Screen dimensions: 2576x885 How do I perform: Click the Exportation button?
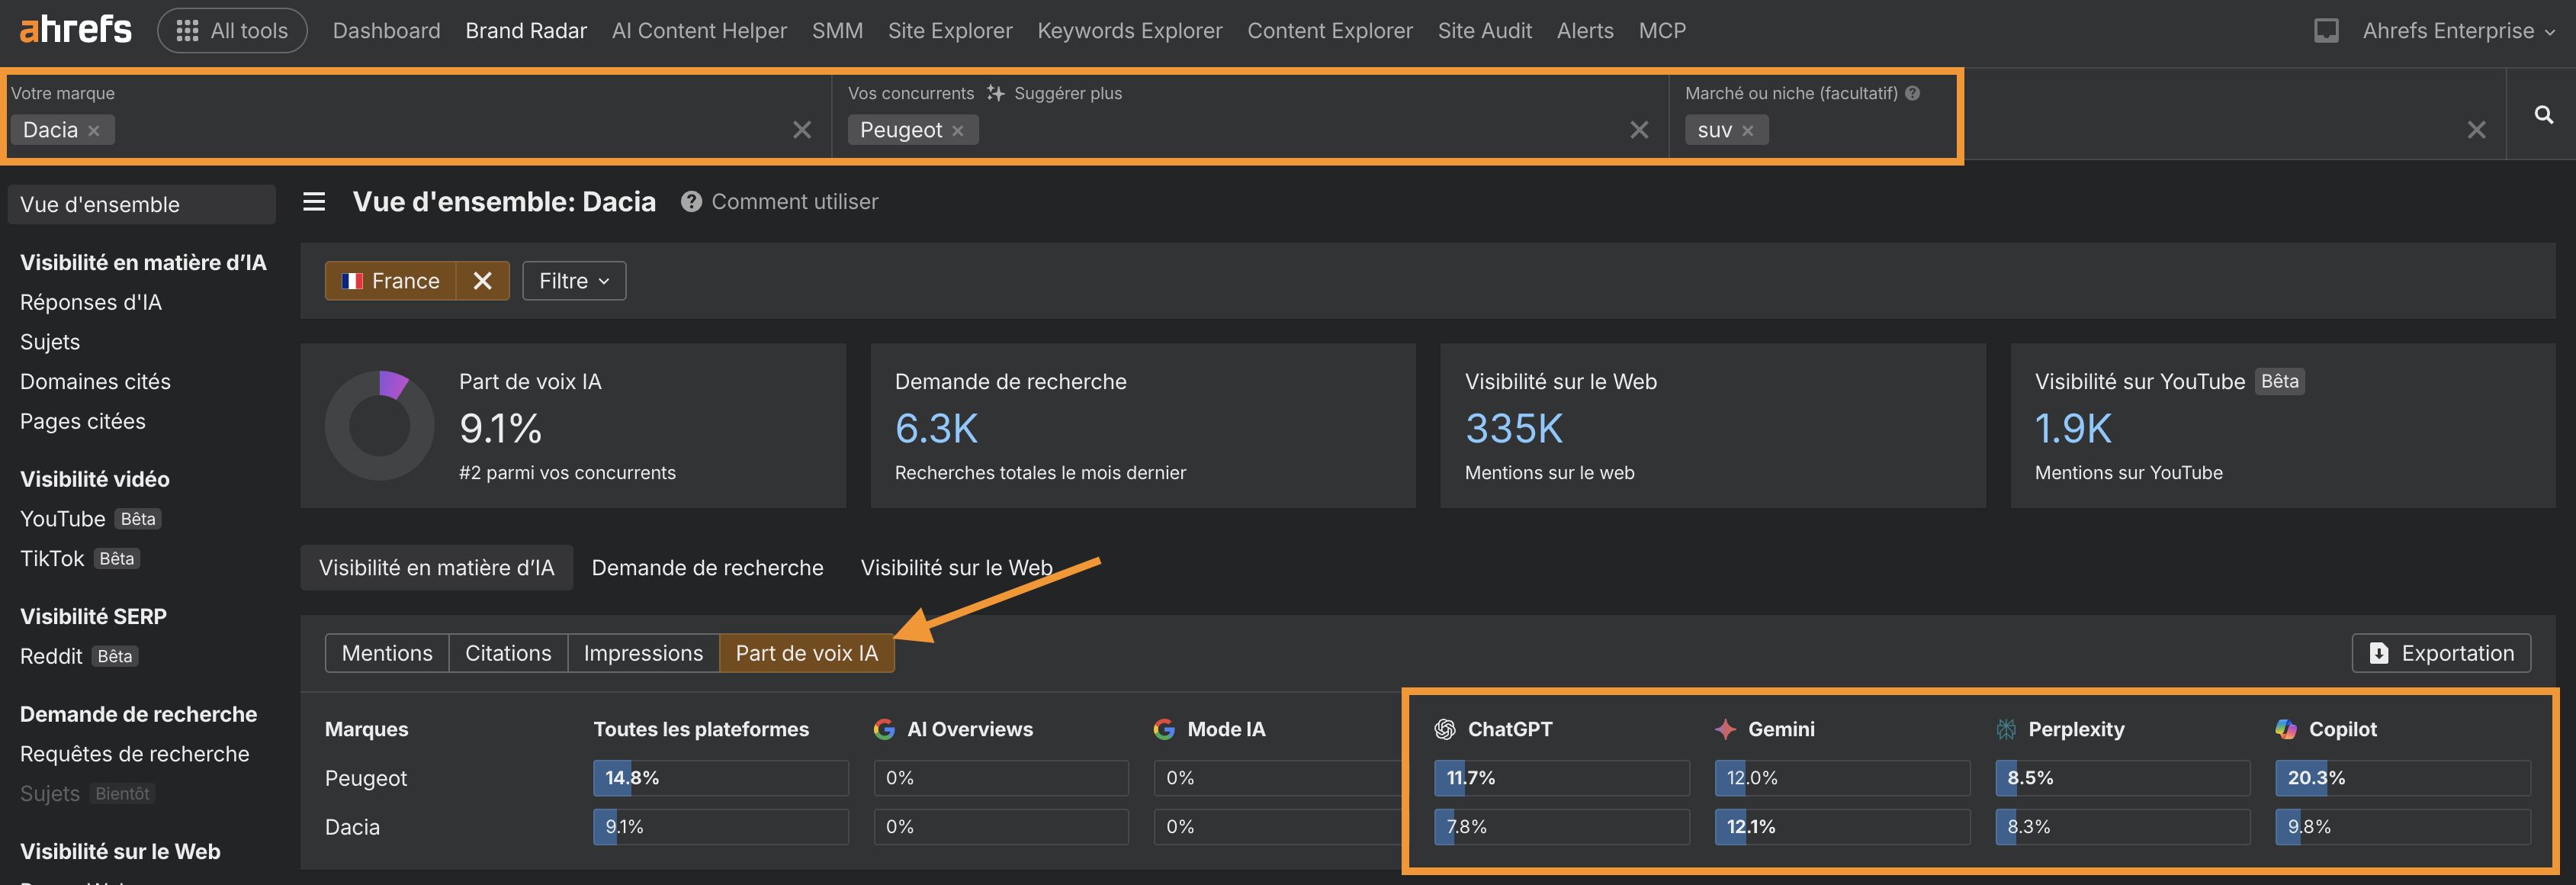[2441, 652]
